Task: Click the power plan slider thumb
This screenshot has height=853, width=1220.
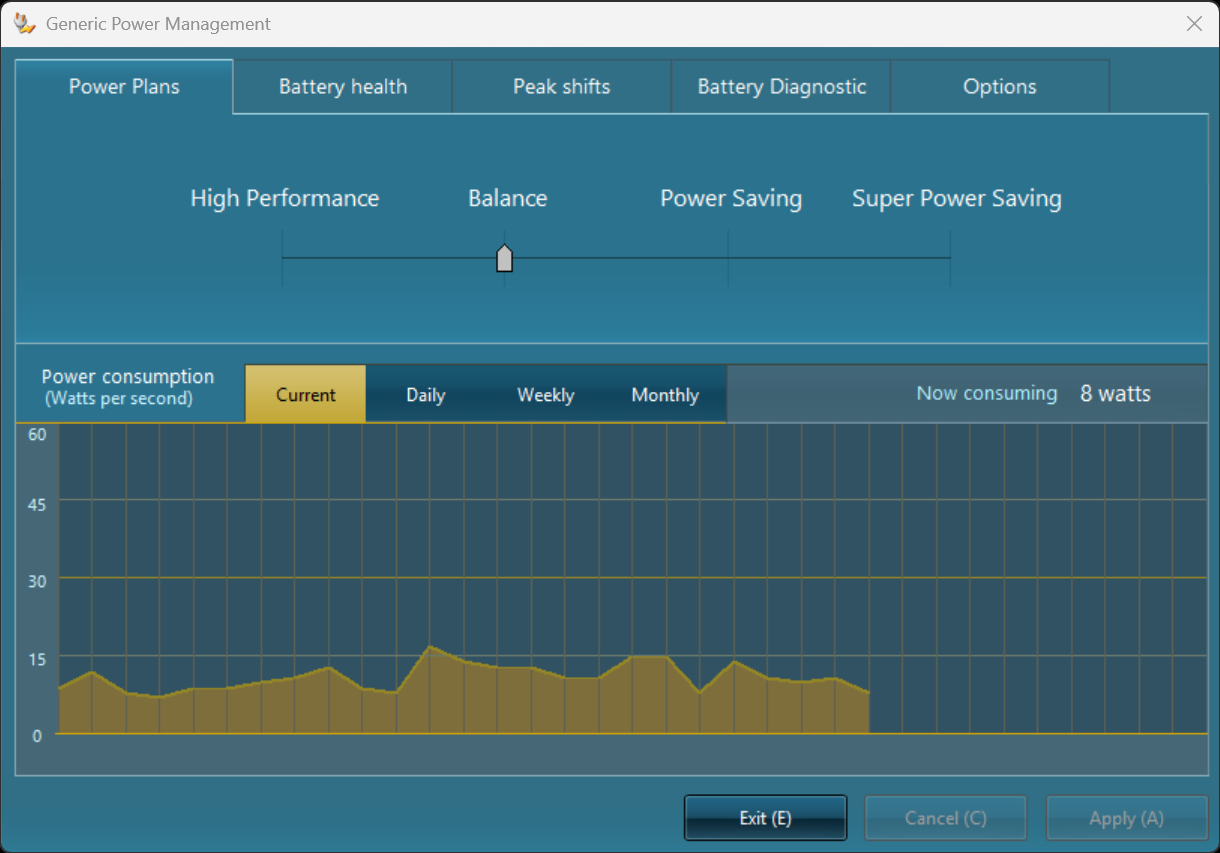Action: point(505,258)
